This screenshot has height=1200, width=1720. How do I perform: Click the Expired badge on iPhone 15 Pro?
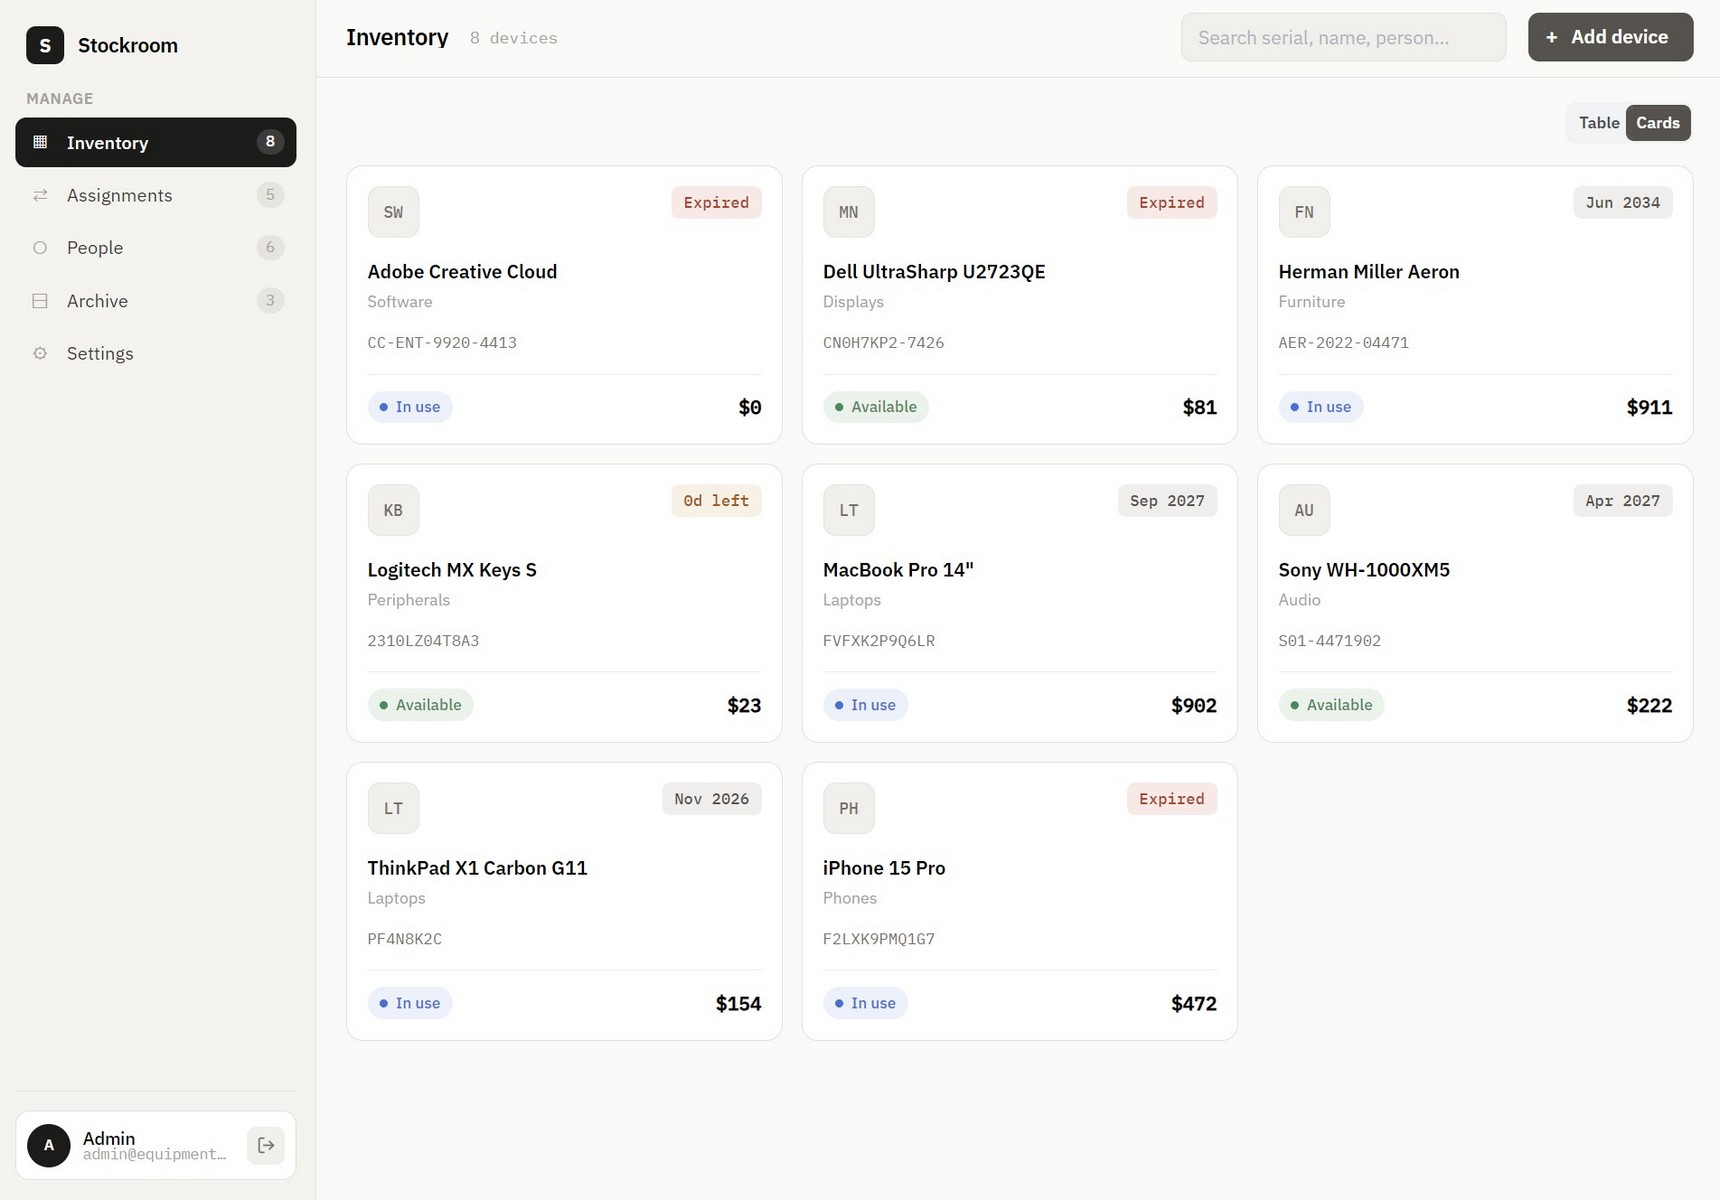(x=1172, y=799)
